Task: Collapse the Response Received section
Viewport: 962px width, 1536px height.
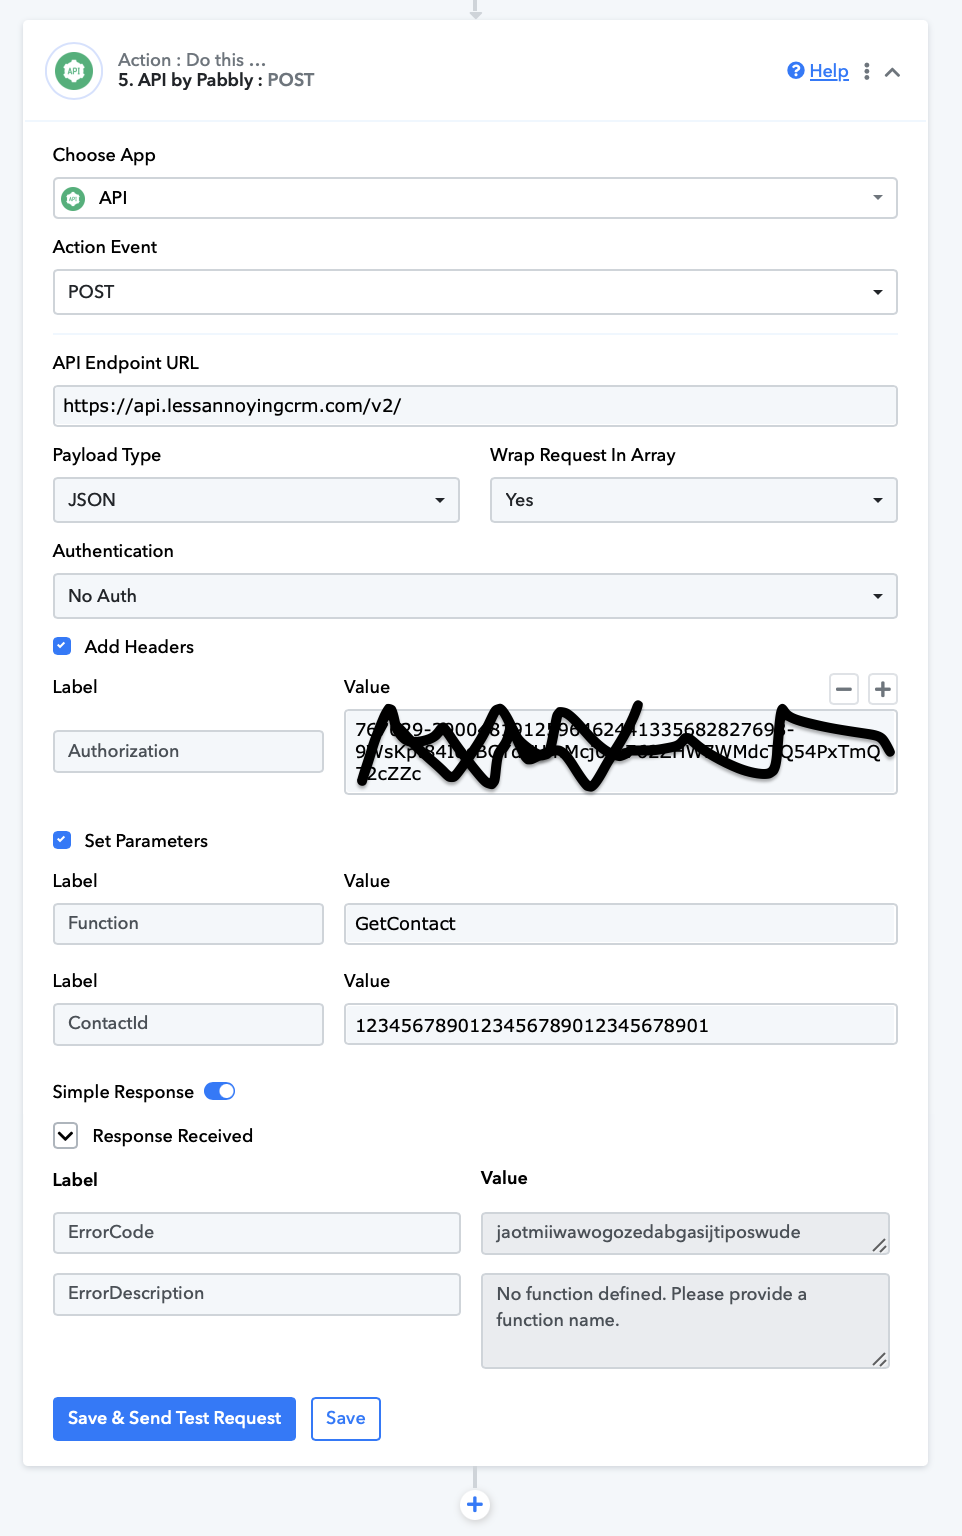Action: coord(65,1136)
